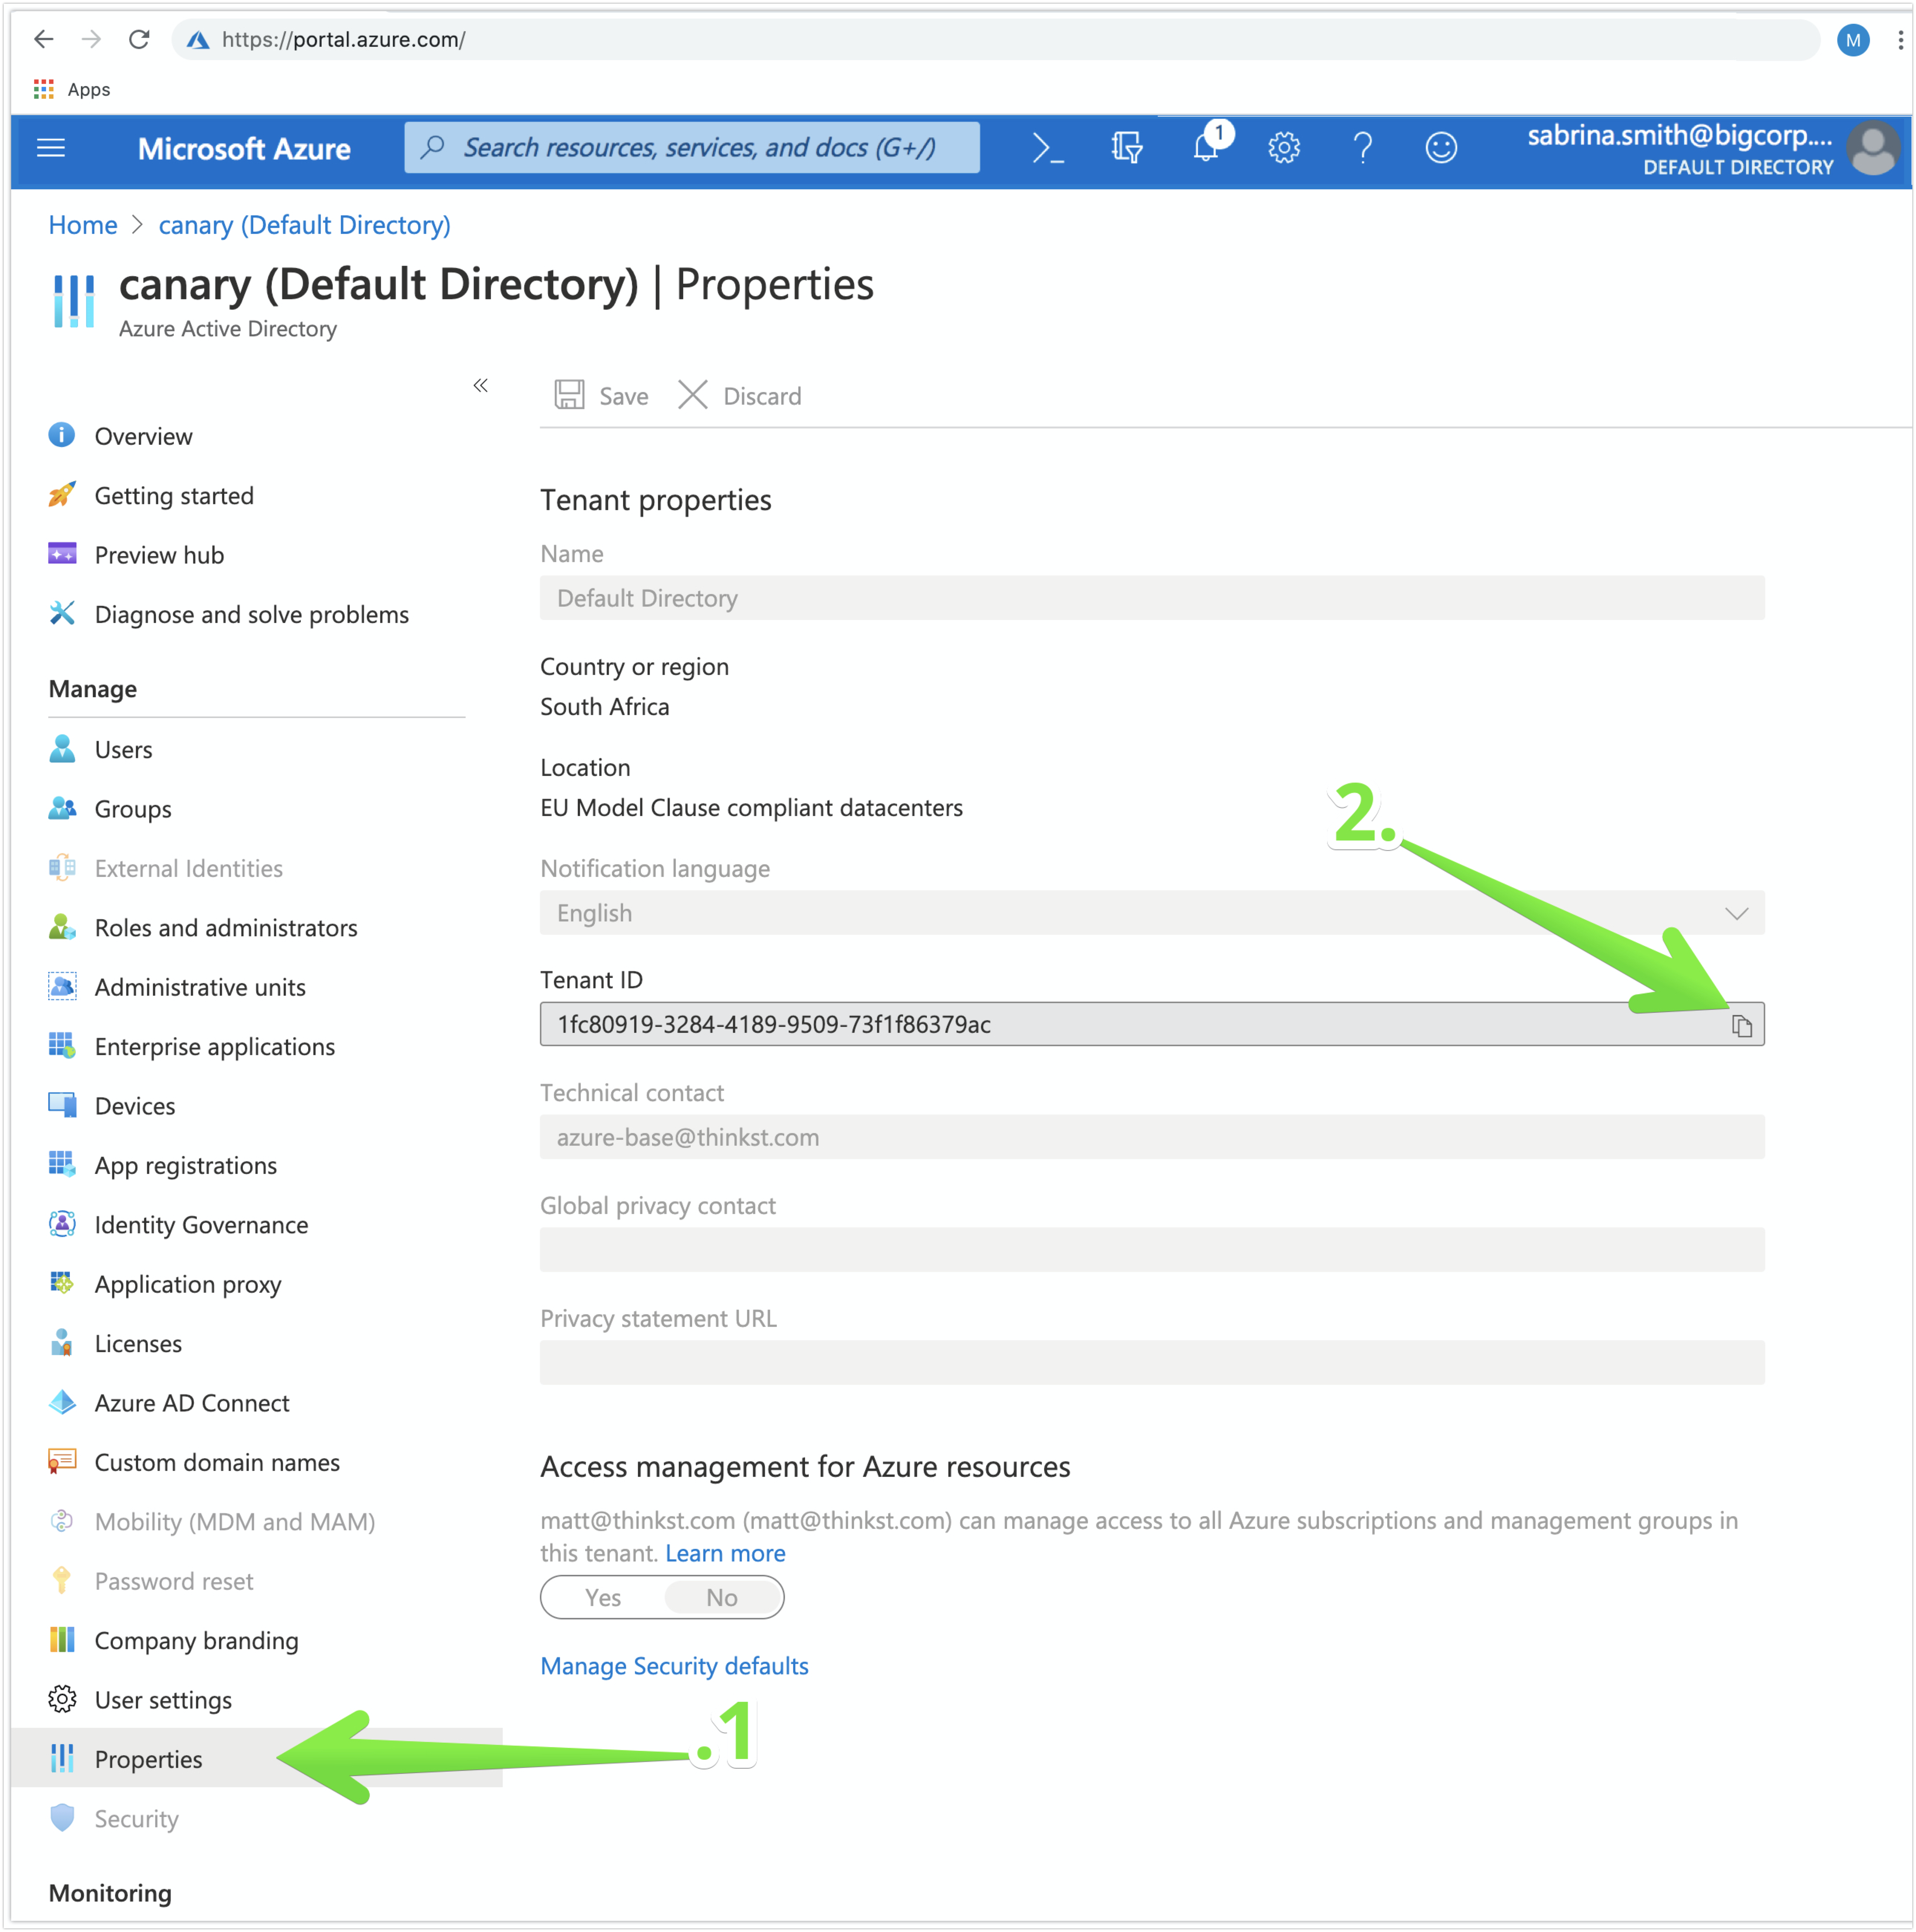Open Cloud Shell from the top bar
1916x1932 pixels.
(x=1047, y=148)
